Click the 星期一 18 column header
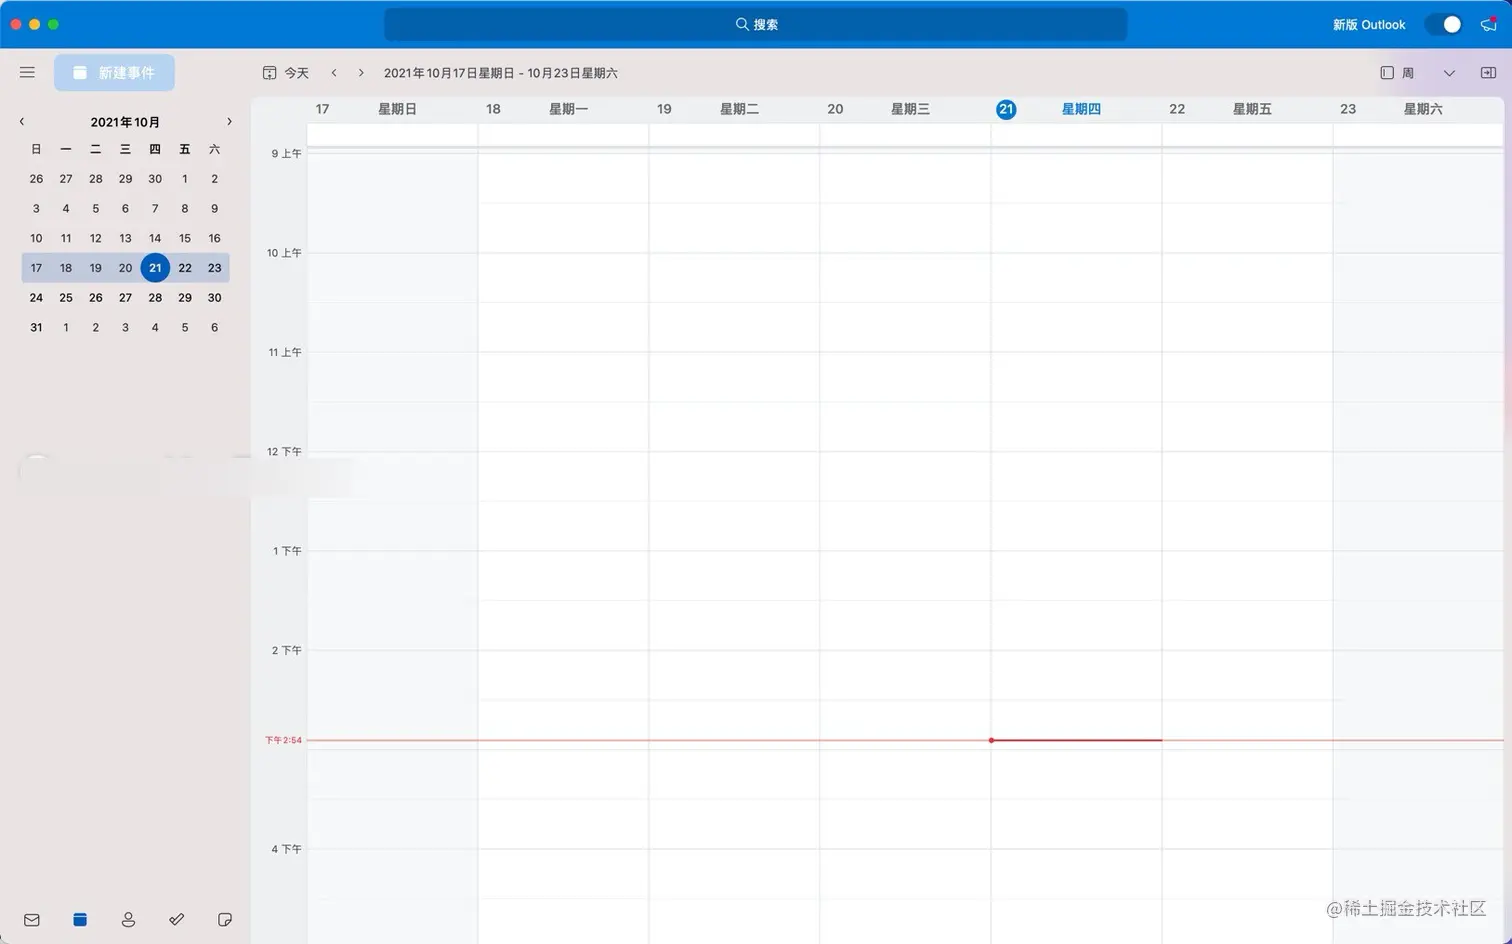1512x944 pixels. coord(564,109)
